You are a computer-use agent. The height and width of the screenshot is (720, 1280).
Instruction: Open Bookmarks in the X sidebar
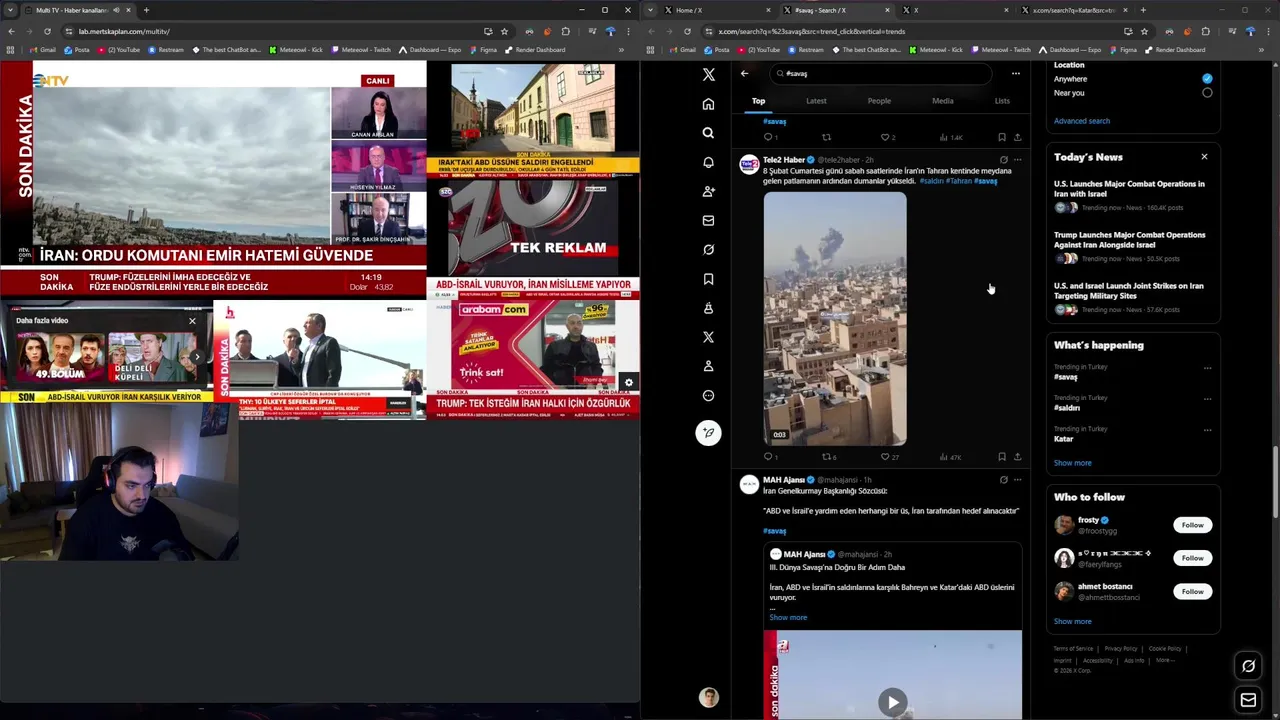tap(708, 279)
